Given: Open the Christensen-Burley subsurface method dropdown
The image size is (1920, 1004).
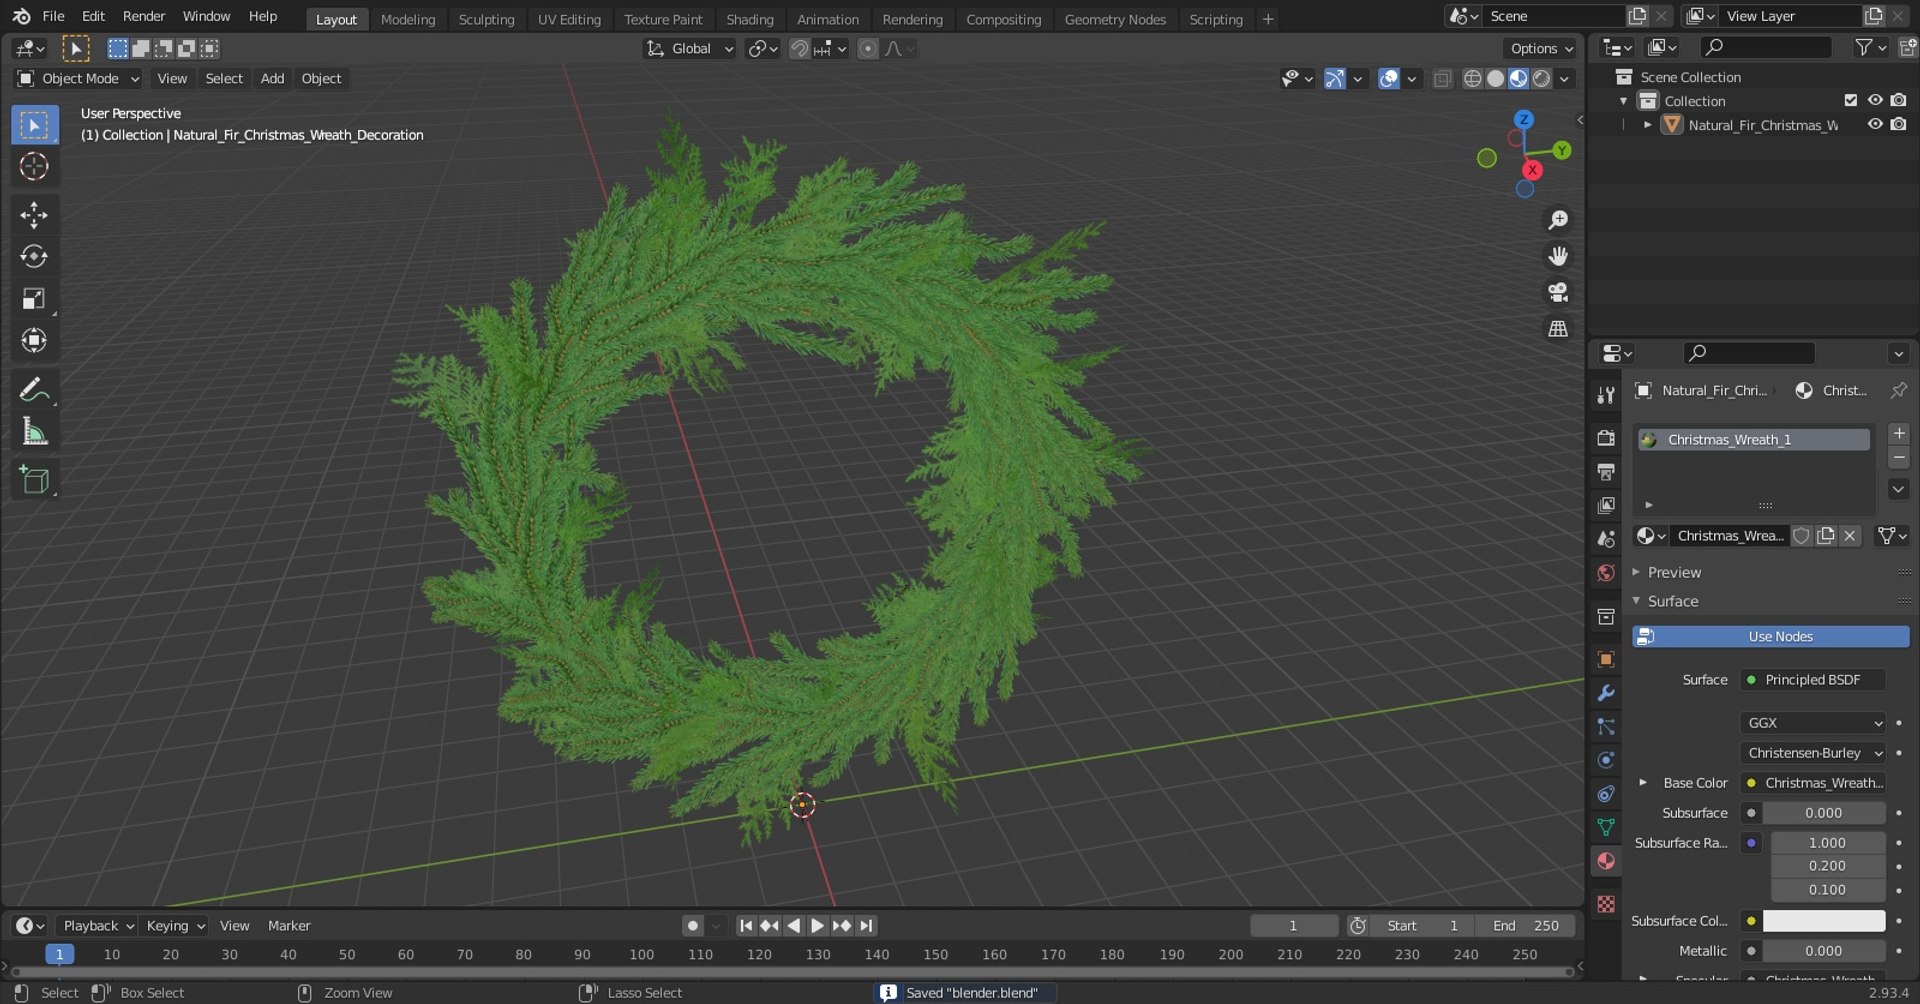Looking at the screenshot, I should (1813, 753).
